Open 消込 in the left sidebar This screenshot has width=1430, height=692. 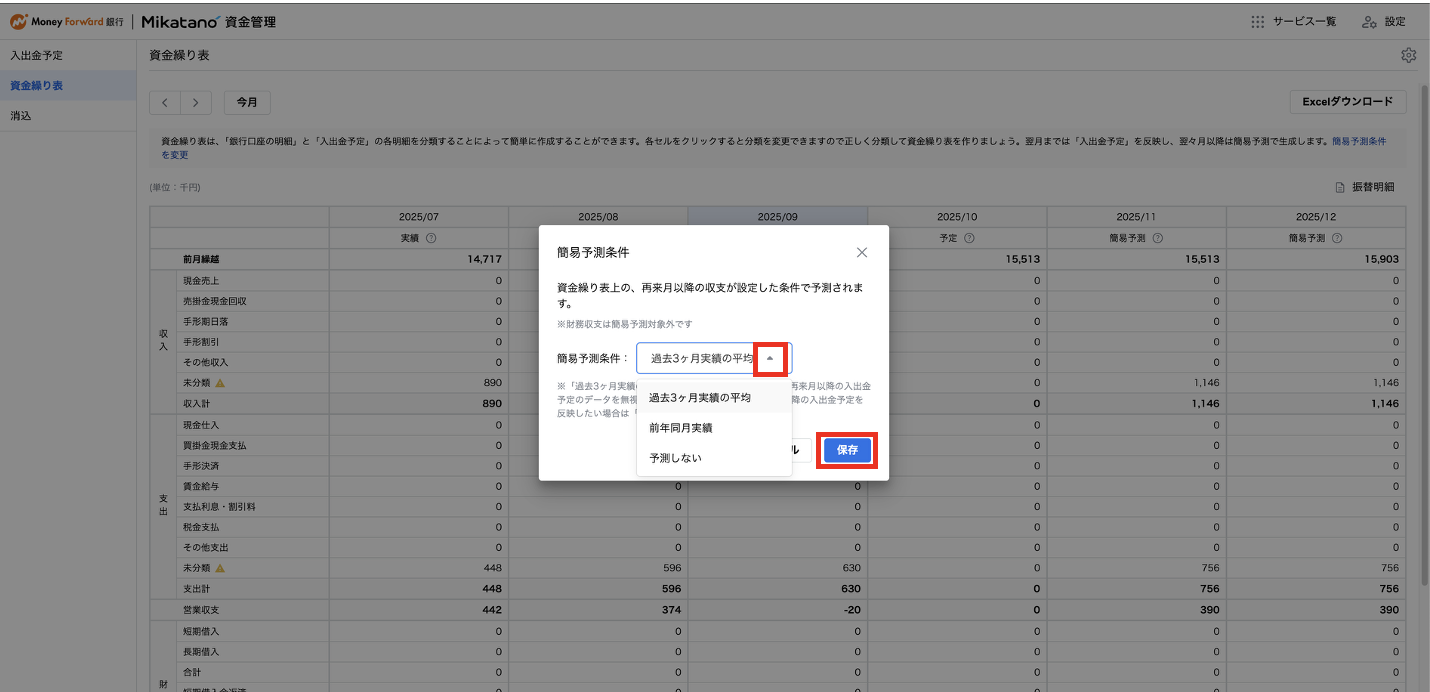coord(68,116)
